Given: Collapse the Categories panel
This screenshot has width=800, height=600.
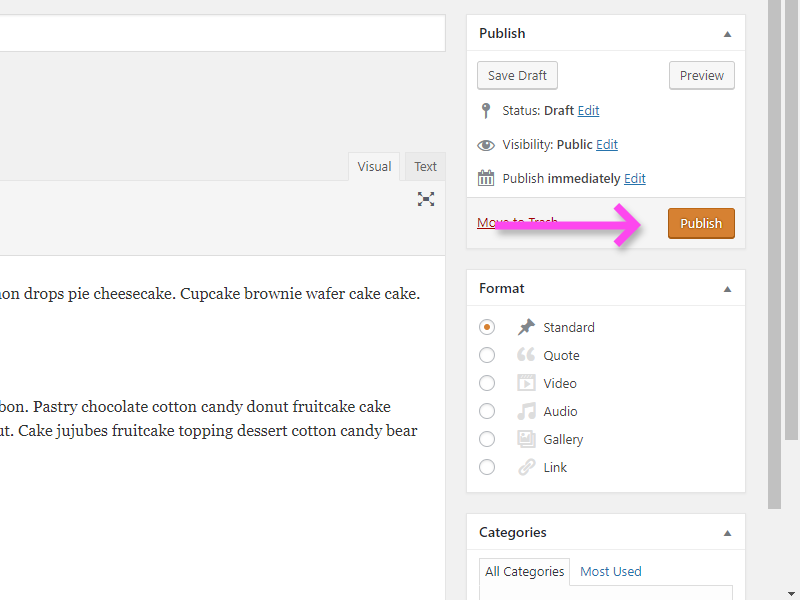Looking at the screenshot, I should [x=728, y=533].
